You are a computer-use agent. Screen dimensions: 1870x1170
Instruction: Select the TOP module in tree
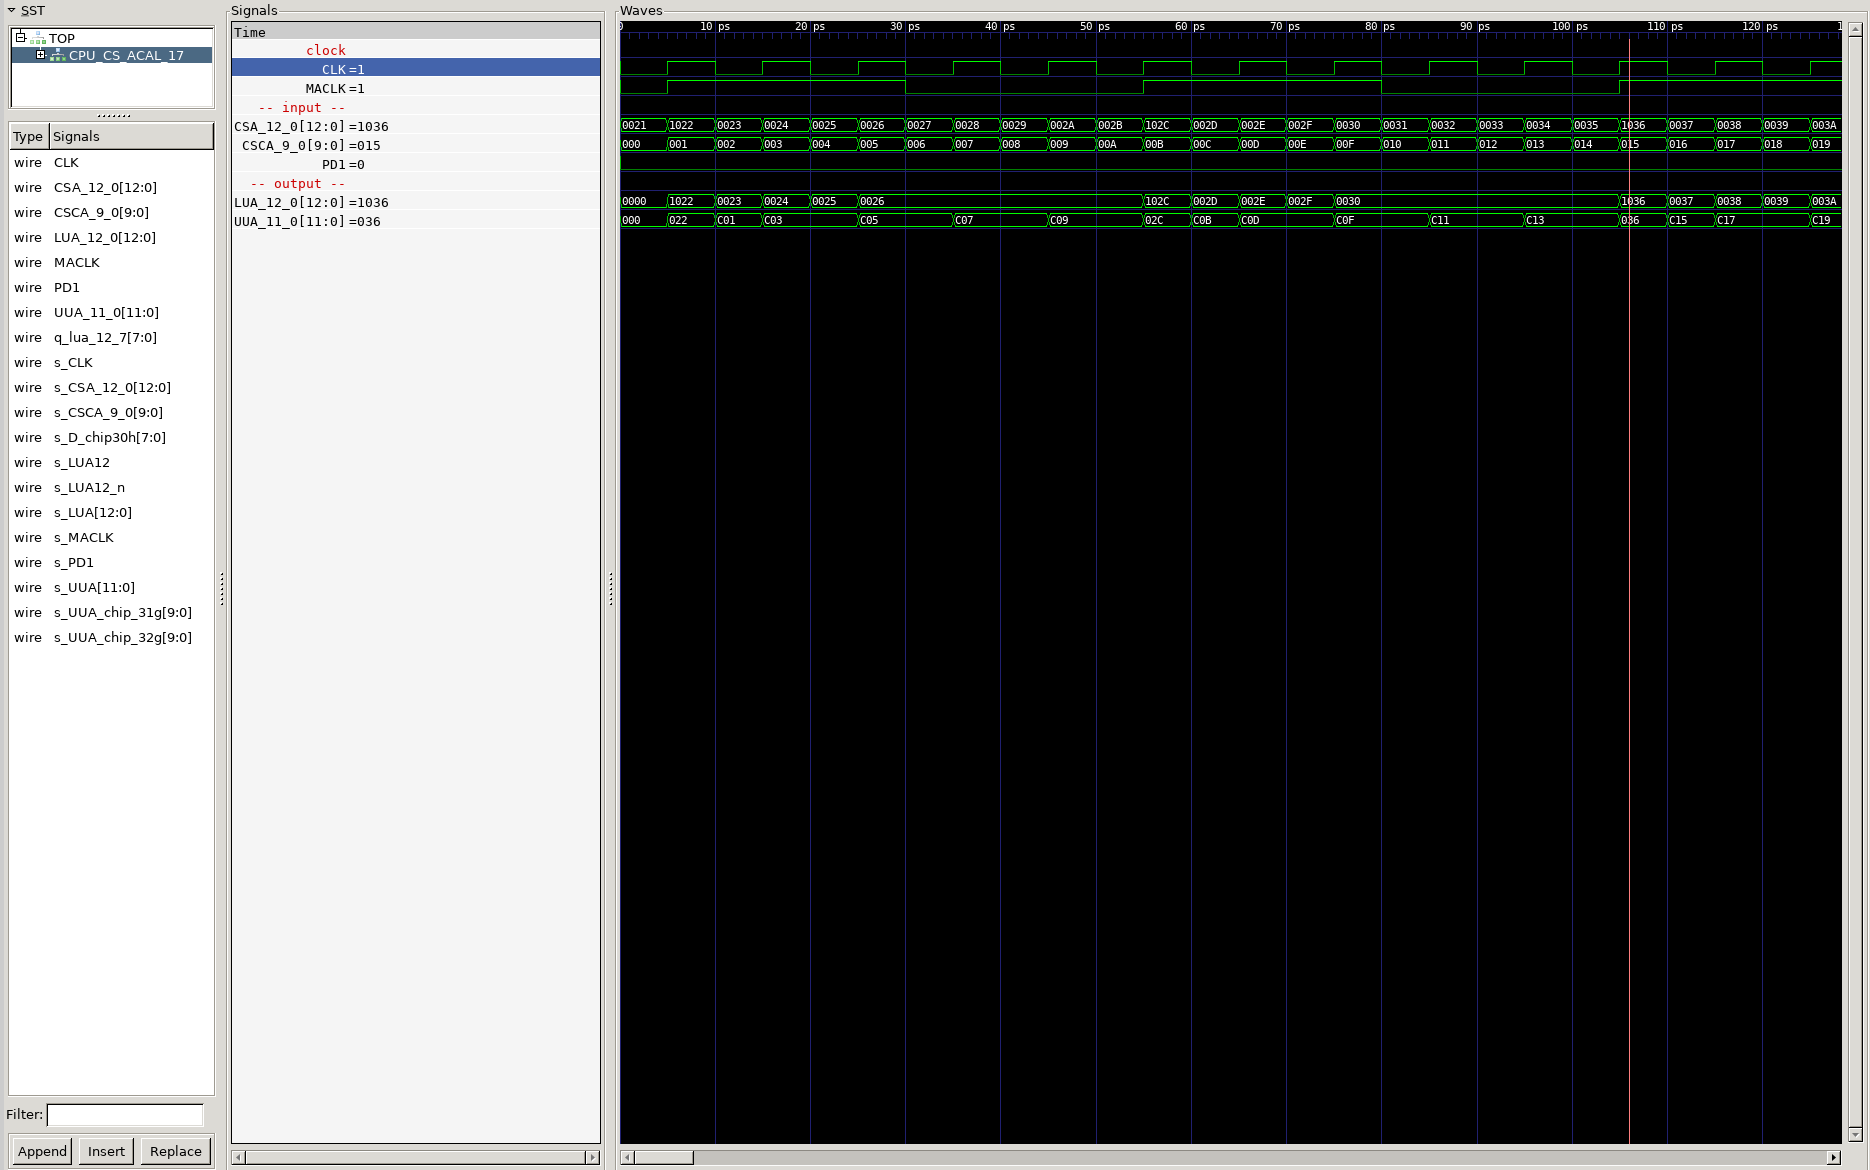[62, 38]
